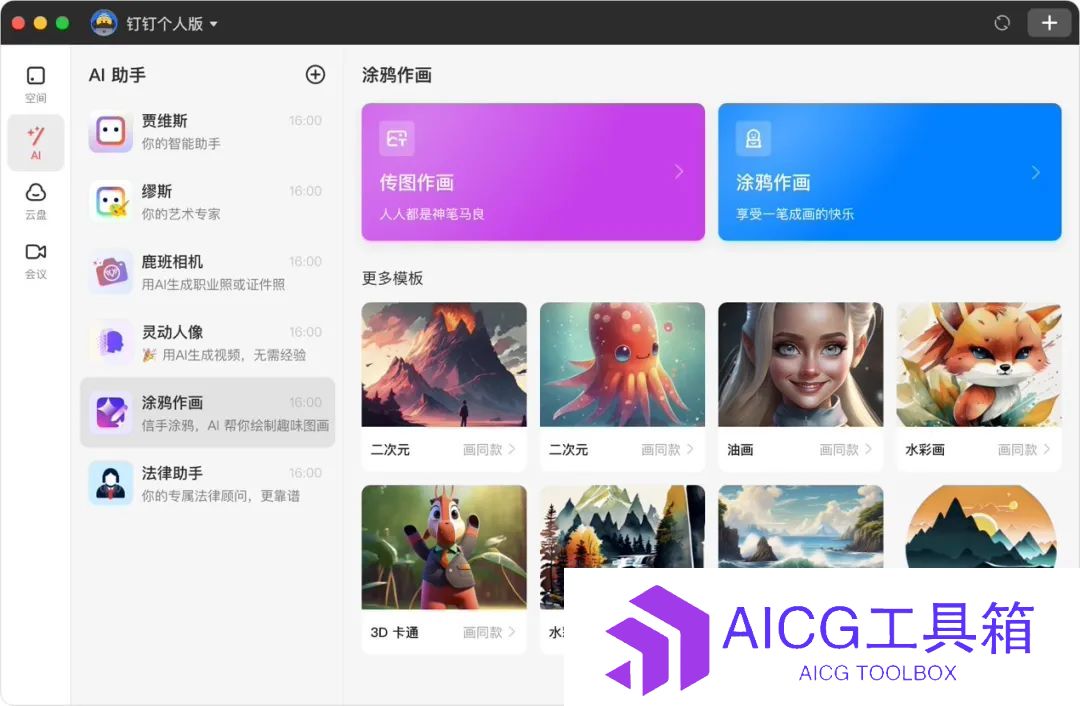1080x706 pixels.
Task: Click the 3D 卡通 template label
Action: tap(394, 632)
